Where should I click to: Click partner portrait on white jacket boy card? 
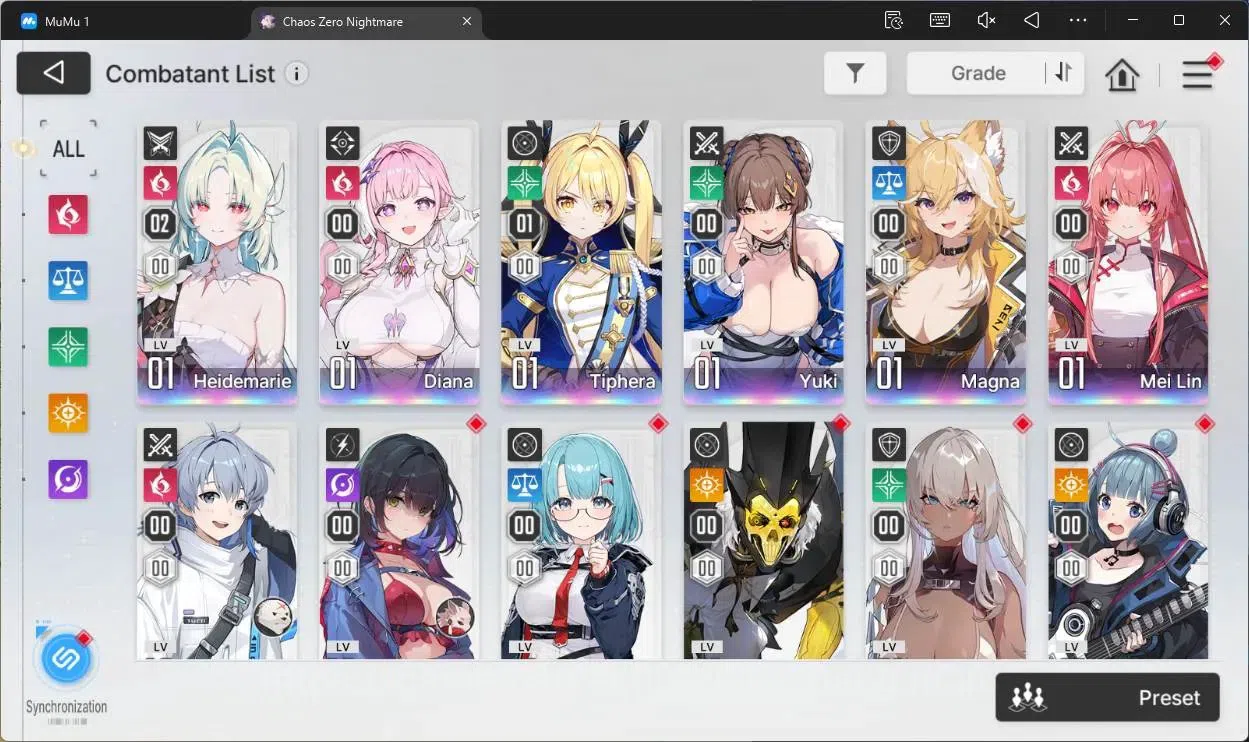(272, 617)
